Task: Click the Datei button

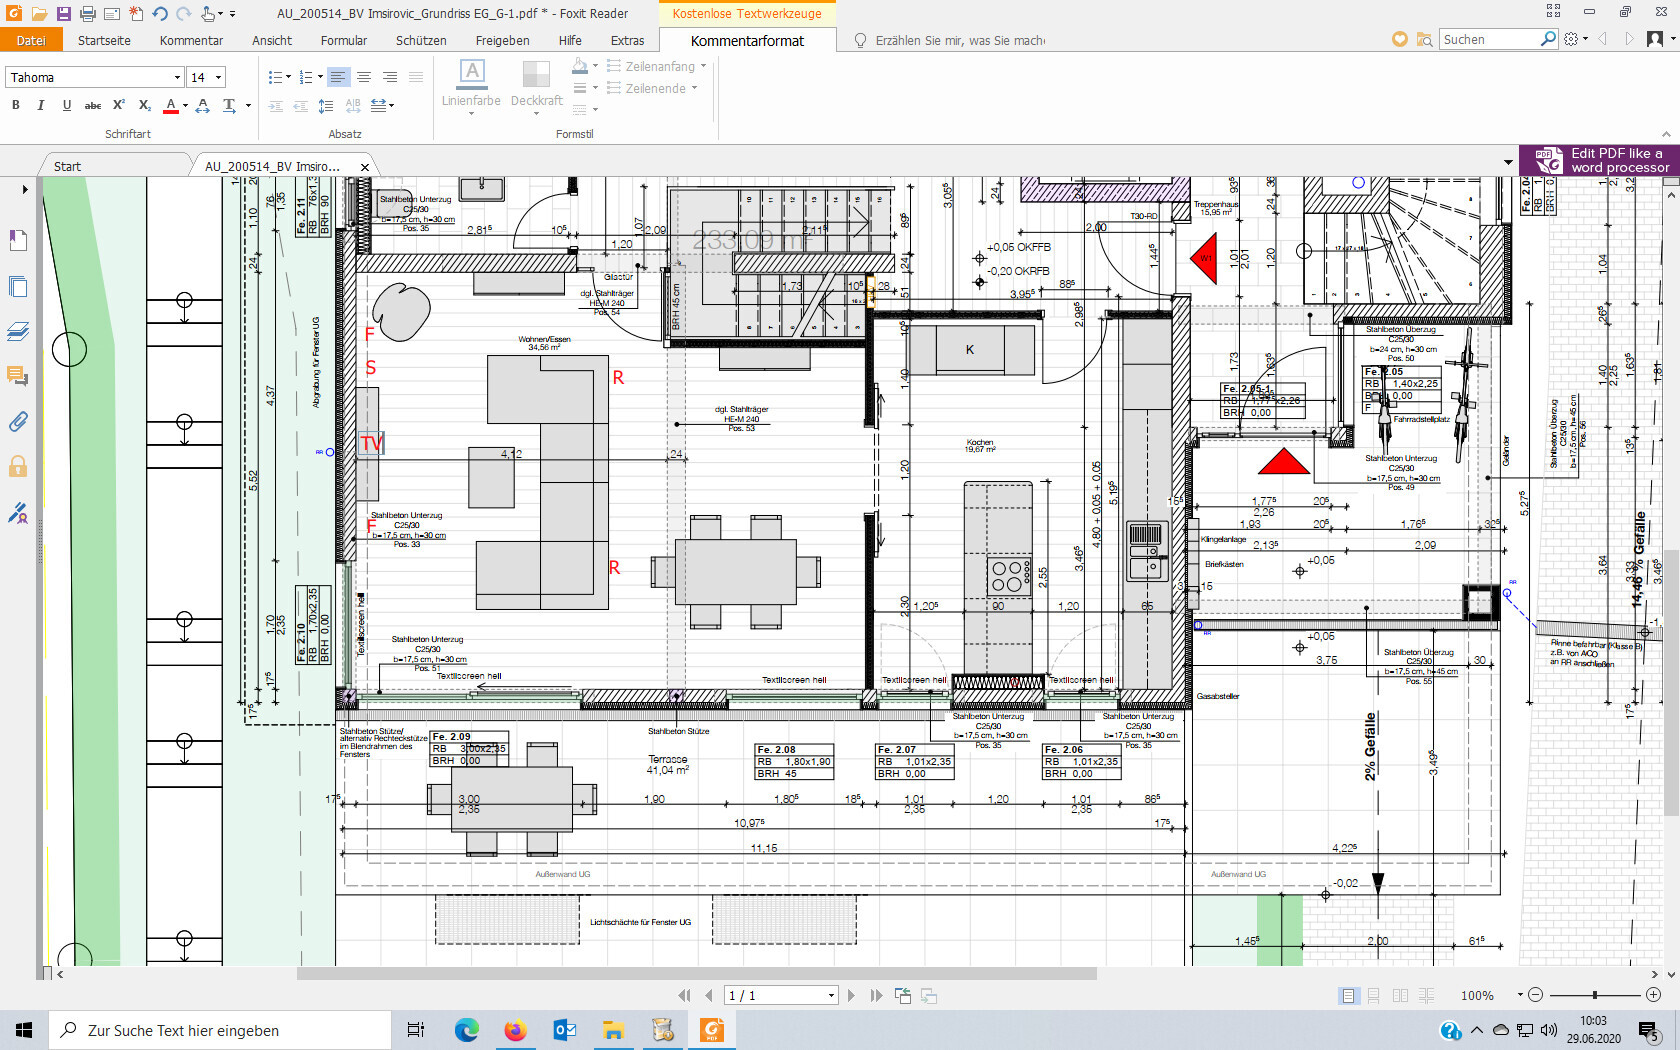Action: [31, 40]
